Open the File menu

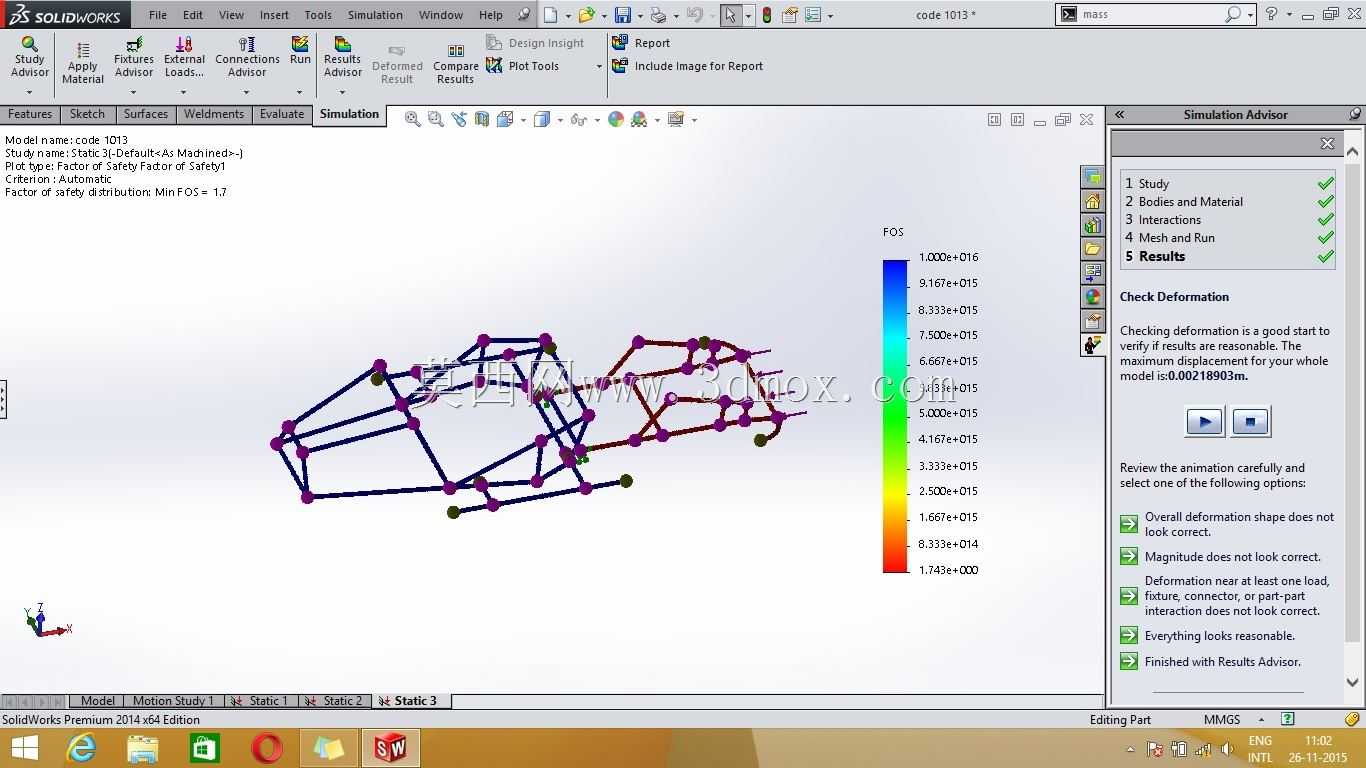click(158, 15)
